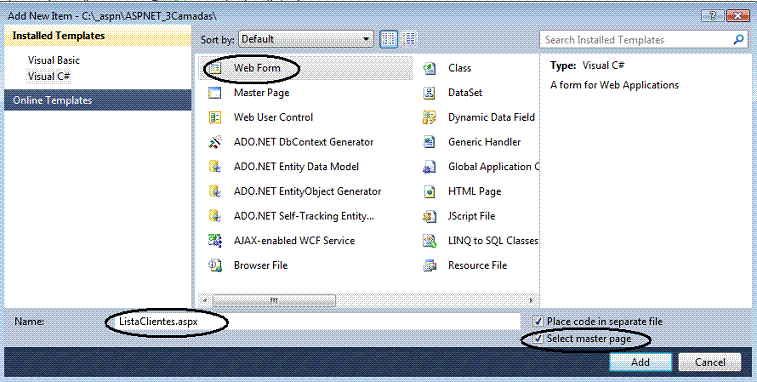The image size is (757, 382).
Task: Click the JScript File icon
Action: (429, 216)
